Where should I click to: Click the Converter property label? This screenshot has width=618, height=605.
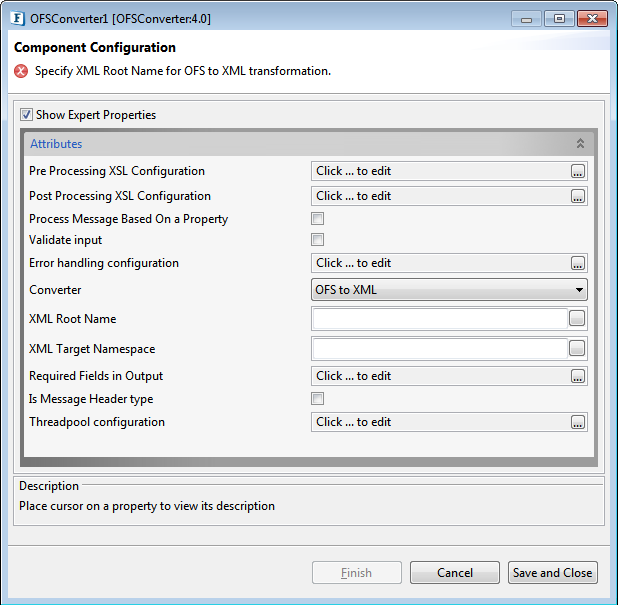click(x=55, y=290)
